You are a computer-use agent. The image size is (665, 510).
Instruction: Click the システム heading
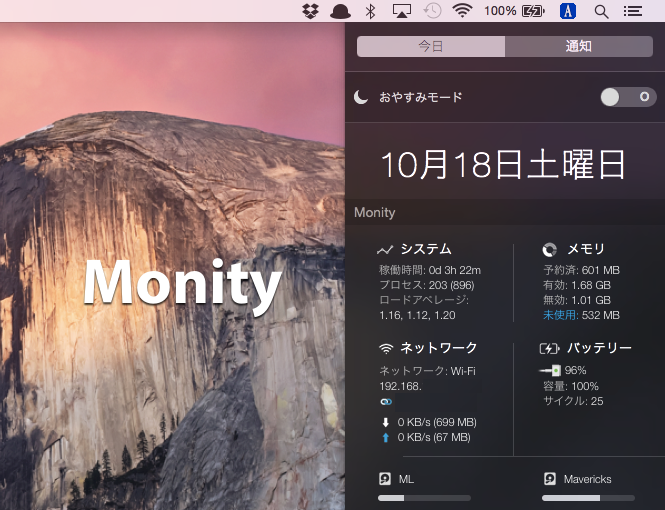[x=426, y=249]
